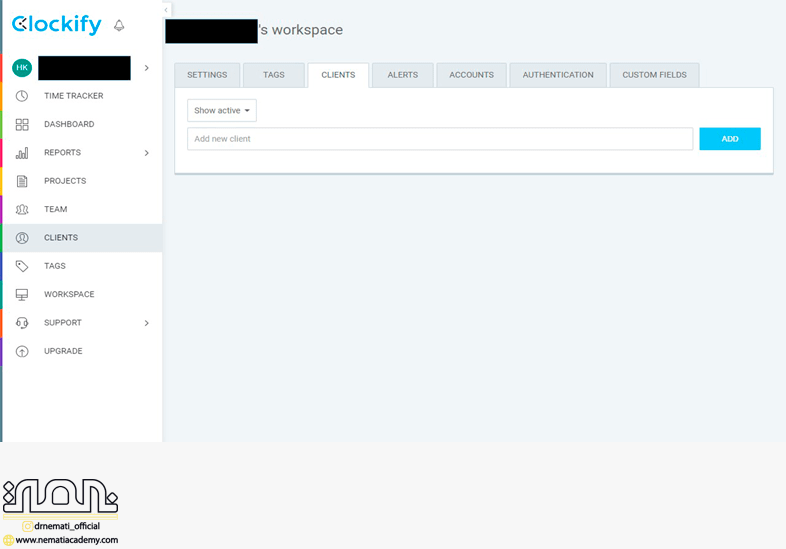Click the Team people icon
Image resolution: width=786 pixels, height=549 pixels.
click(22, 209)
